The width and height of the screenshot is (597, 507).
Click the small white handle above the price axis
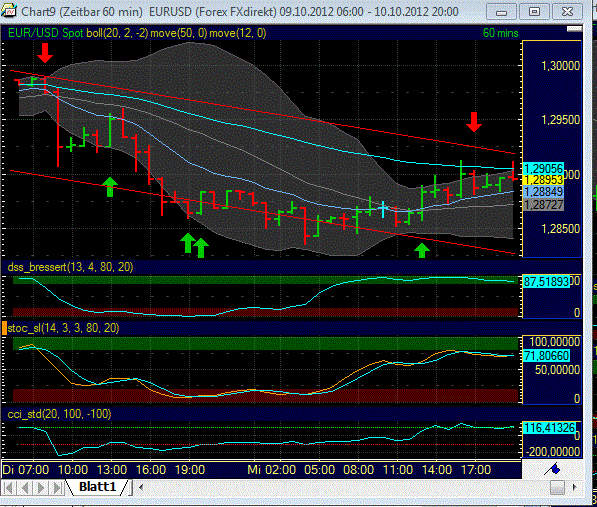point(574,29)
